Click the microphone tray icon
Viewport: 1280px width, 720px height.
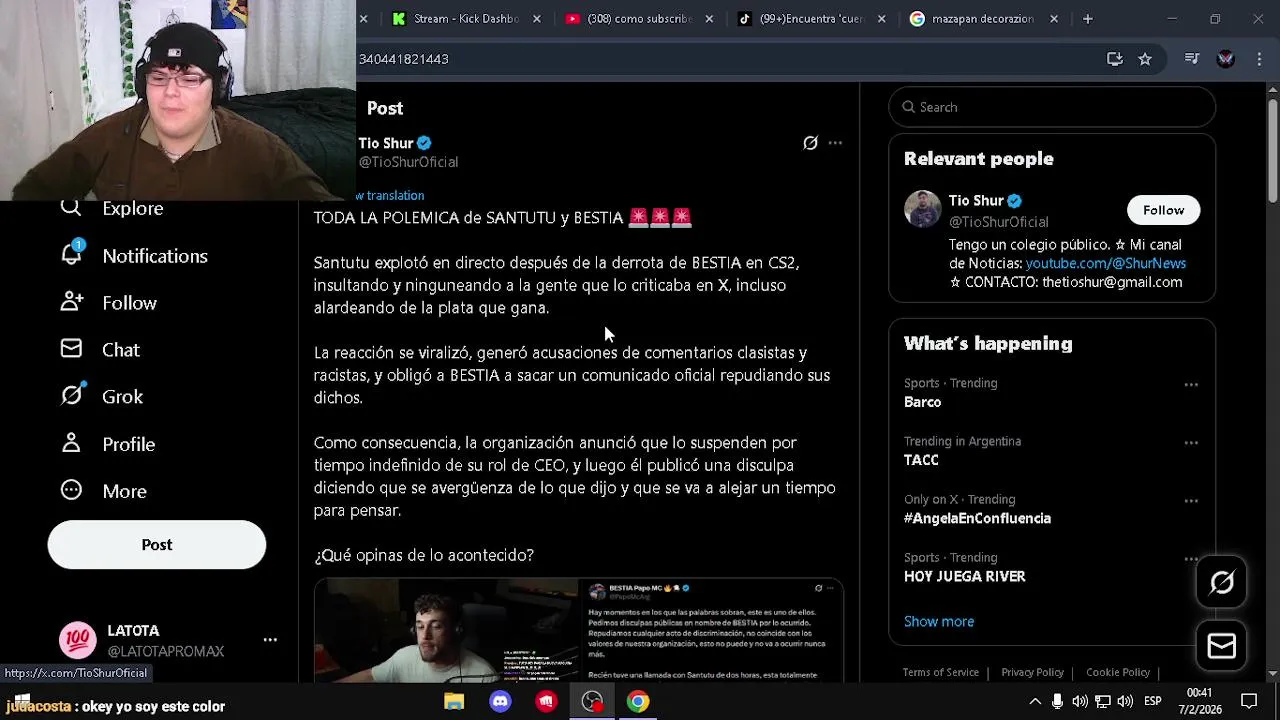[x=1057, y=701]
